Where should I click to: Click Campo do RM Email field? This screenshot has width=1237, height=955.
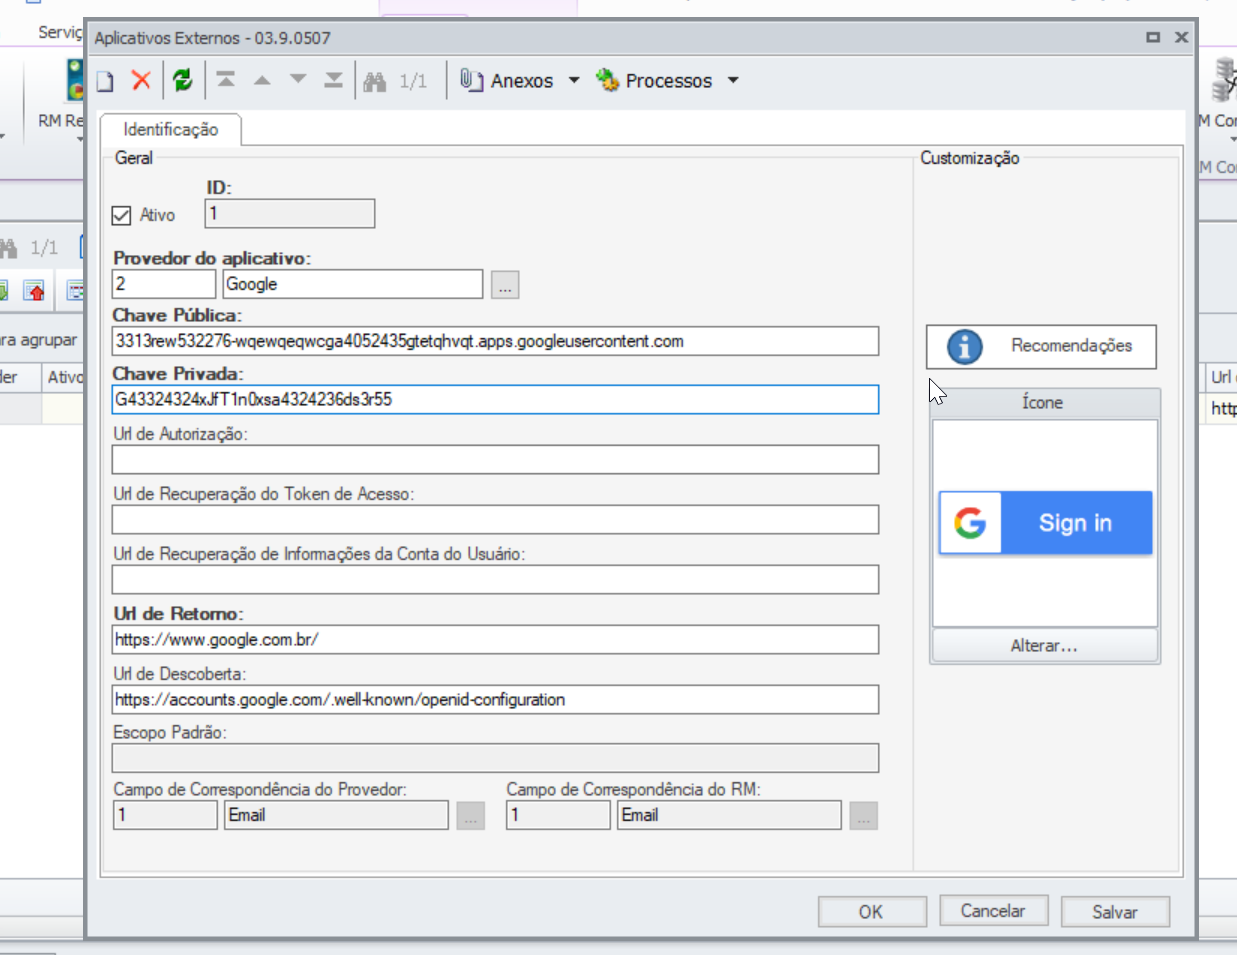click(729, 815)
